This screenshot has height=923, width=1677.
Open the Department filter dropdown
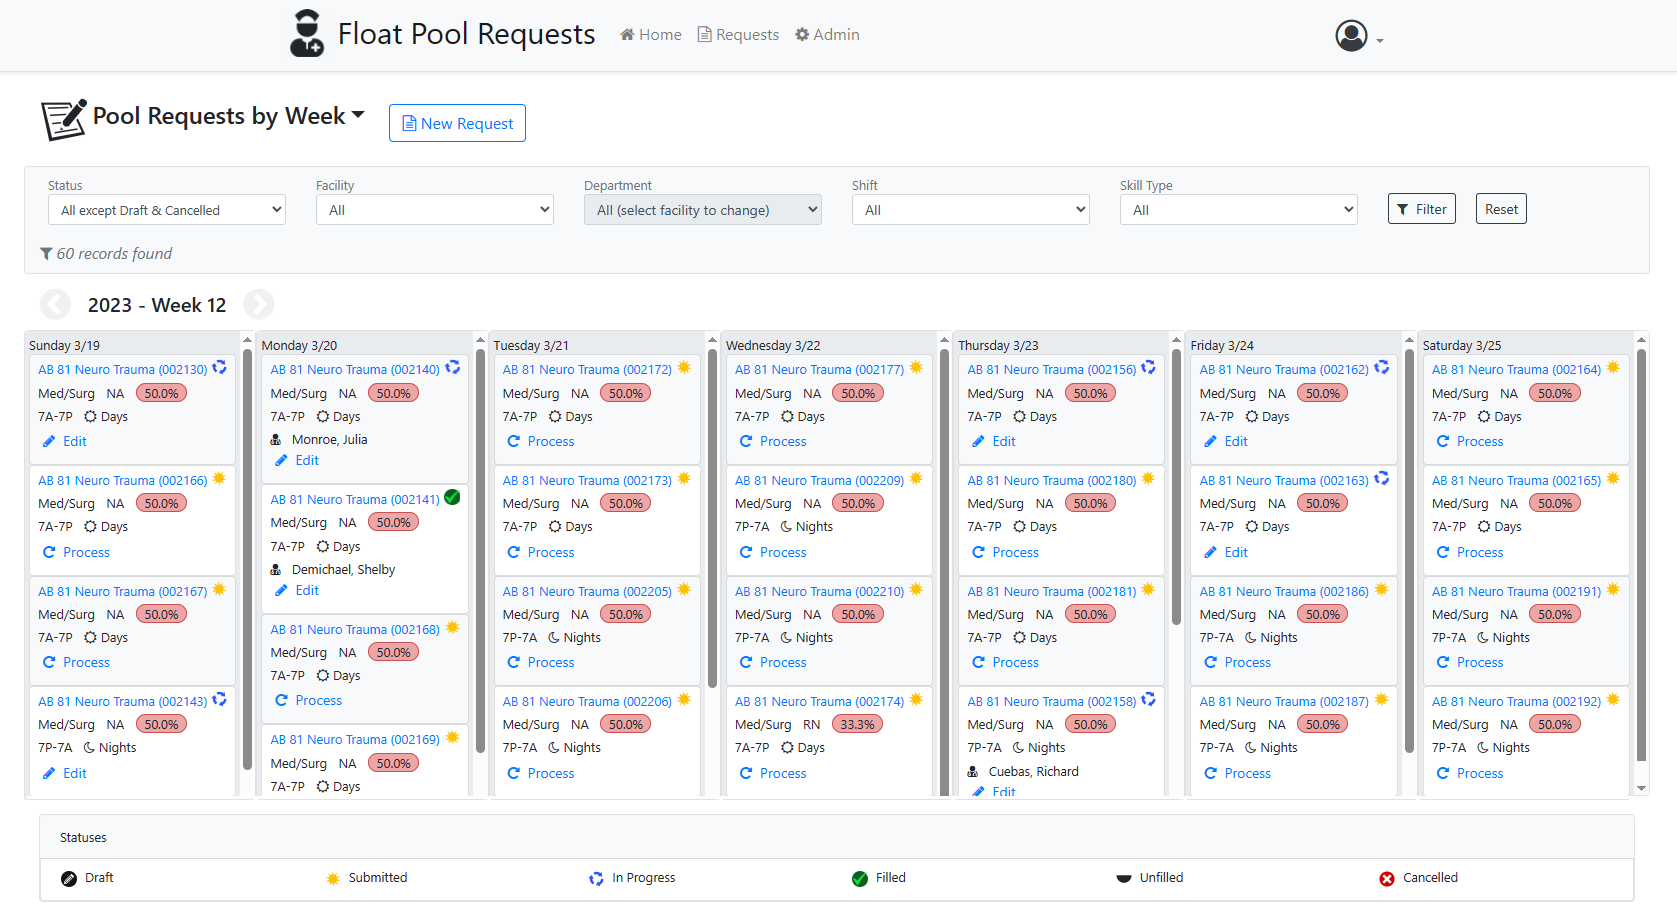[703, 210]
